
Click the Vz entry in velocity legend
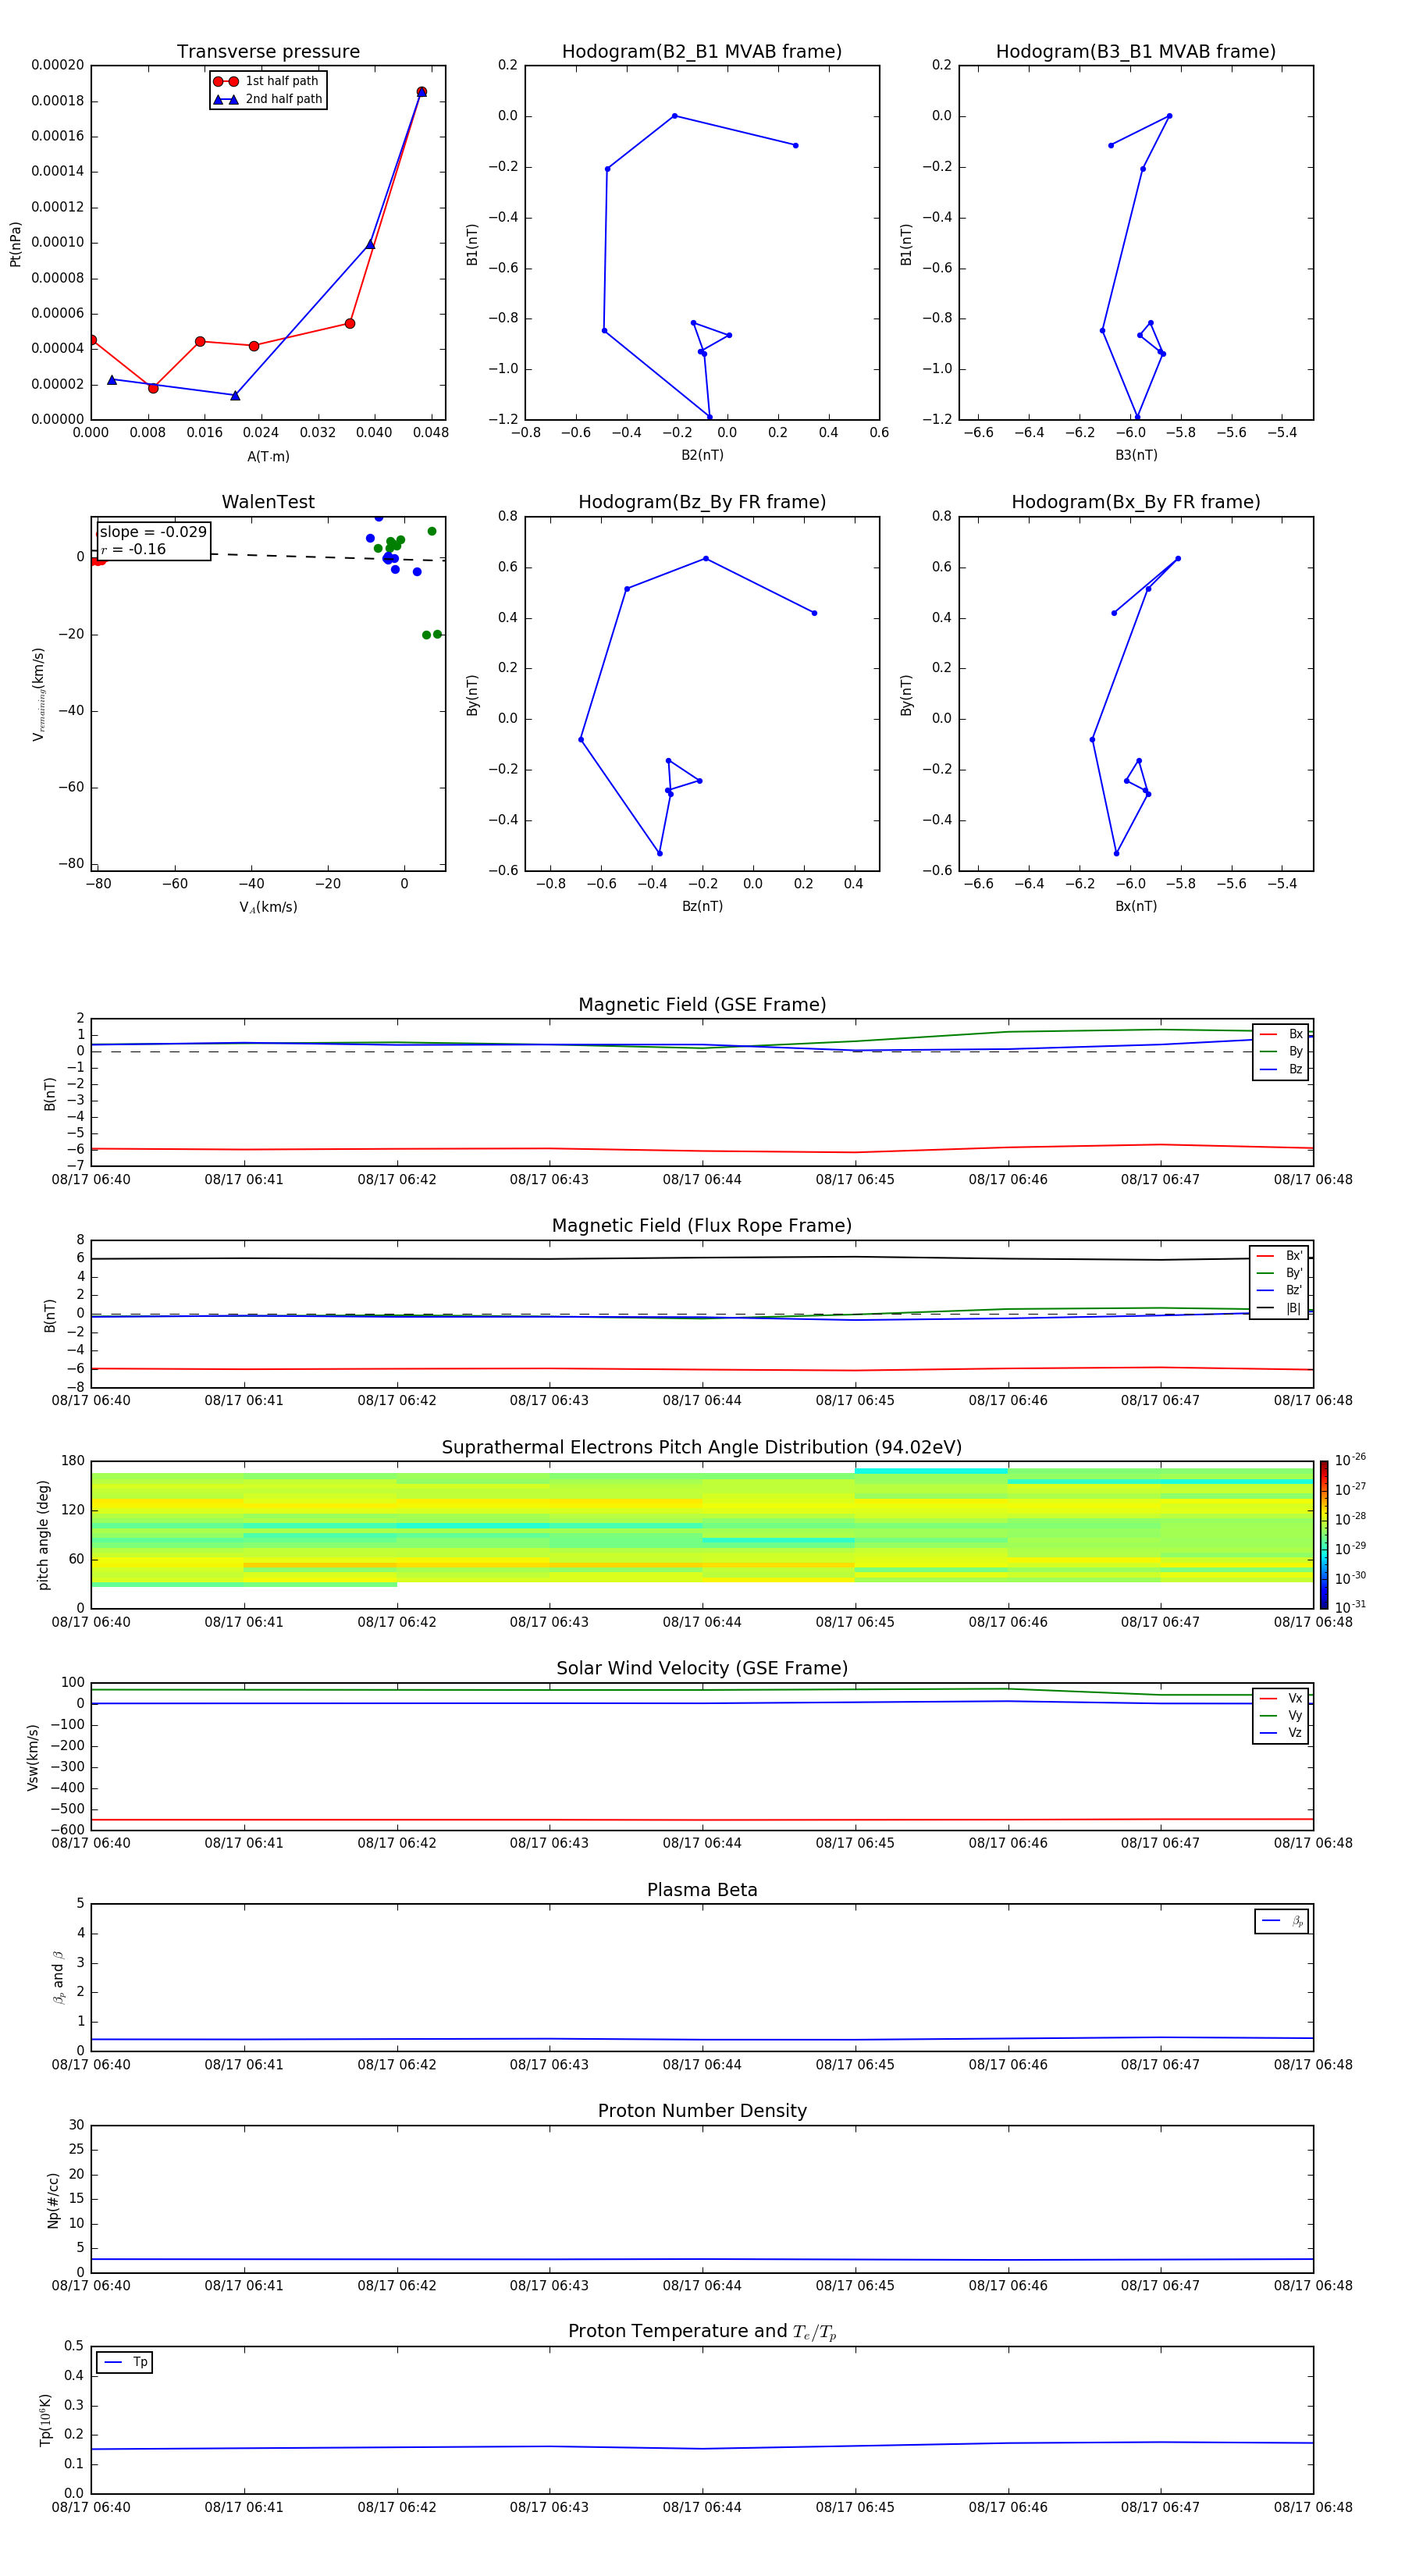[x=1281, y=1732]
